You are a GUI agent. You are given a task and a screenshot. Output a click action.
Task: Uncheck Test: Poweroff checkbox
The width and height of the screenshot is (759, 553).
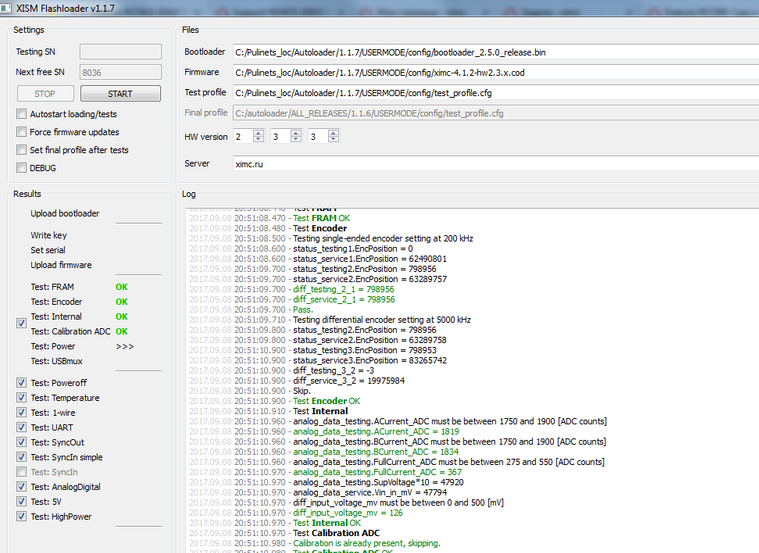coord(21,383)
